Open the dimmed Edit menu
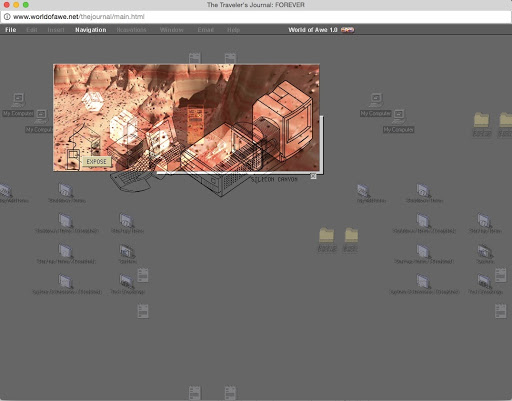 (32, 30)
